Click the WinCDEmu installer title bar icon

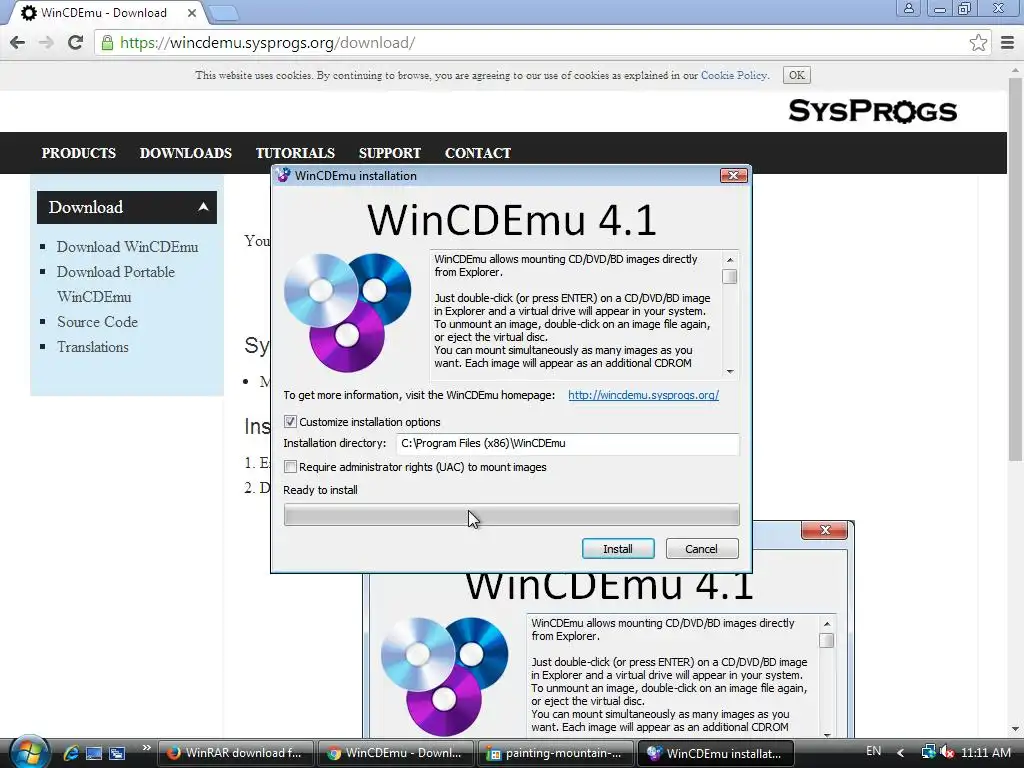283,175
